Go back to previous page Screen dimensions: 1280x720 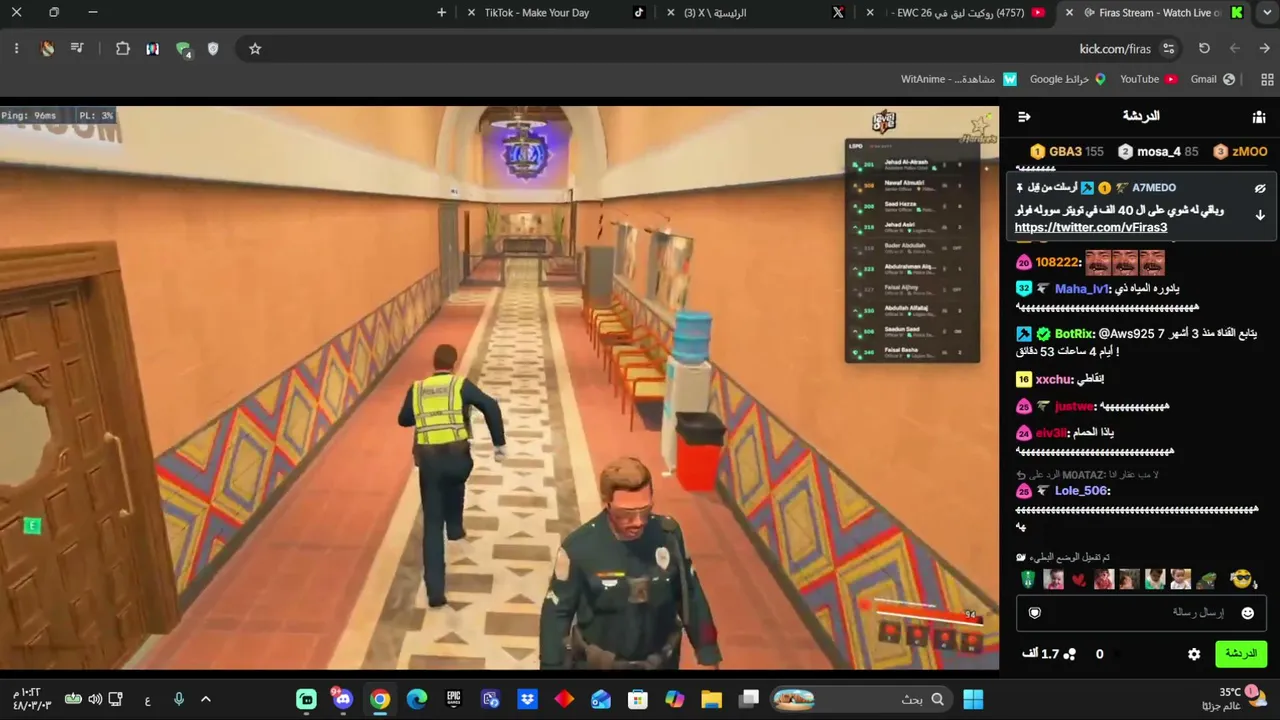click(1265, 48)
